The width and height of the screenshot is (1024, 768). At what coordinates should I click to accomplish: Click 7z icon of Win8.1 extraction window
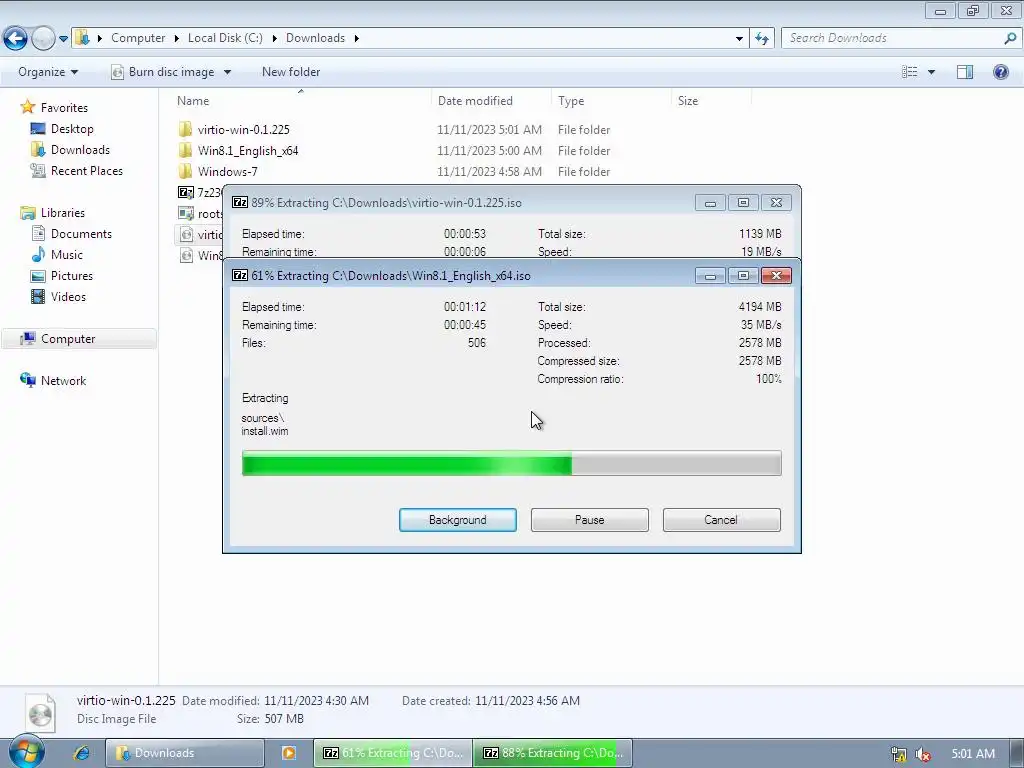coord(240,276)
